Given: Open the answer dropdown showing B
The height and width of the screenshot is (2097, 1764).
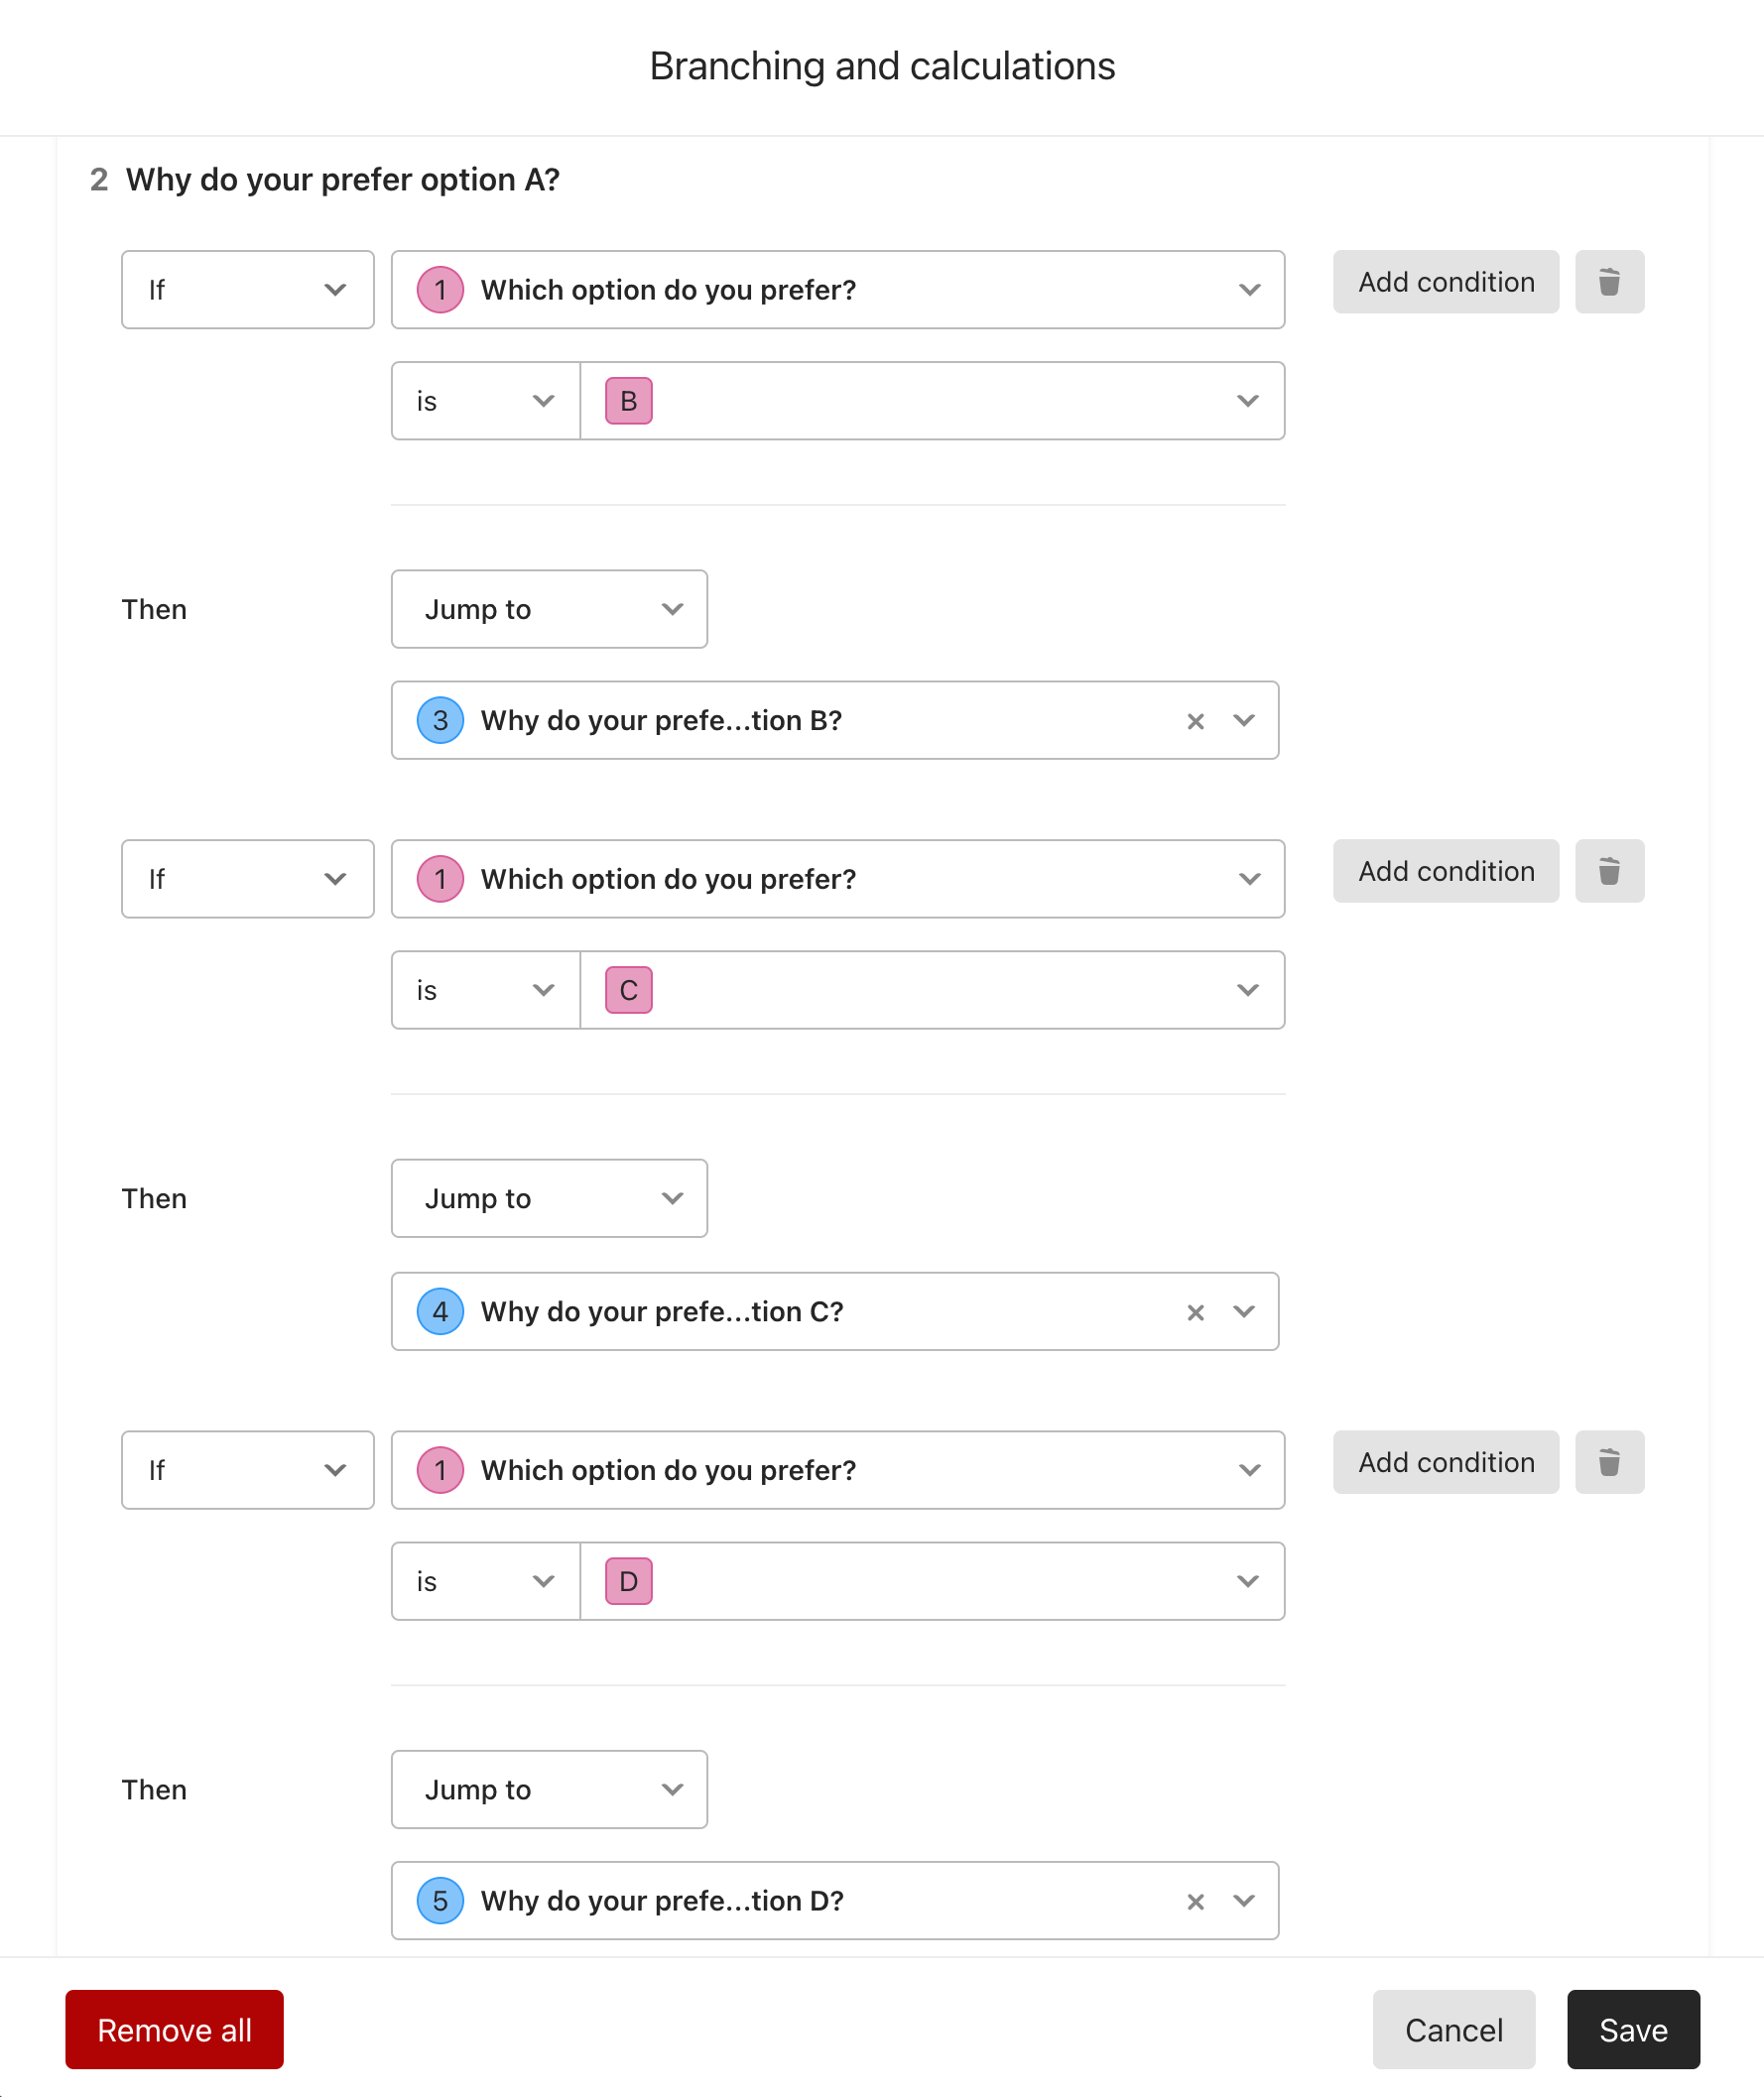Looking at the screenshot, I should [932, 401].
